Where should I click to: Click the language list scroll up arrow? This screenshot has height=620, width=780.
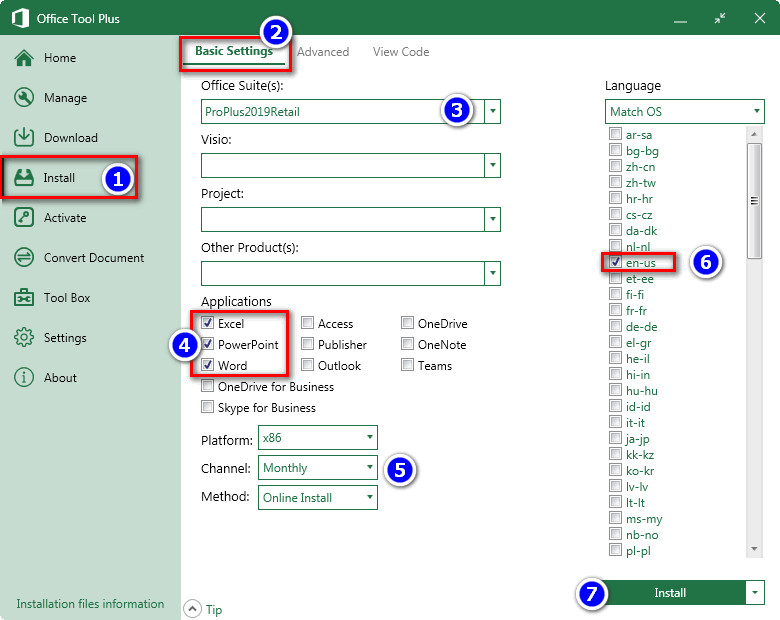[x=754, y=134]
